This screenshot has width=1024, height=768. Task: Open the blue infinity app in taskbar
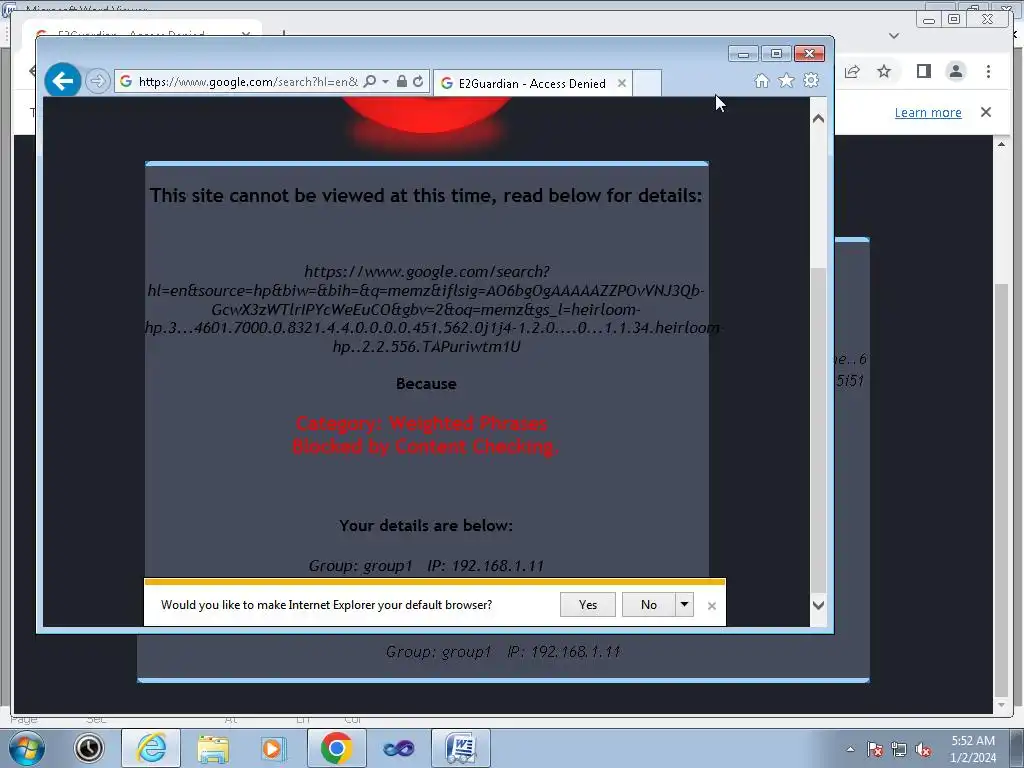coord(398,748)
